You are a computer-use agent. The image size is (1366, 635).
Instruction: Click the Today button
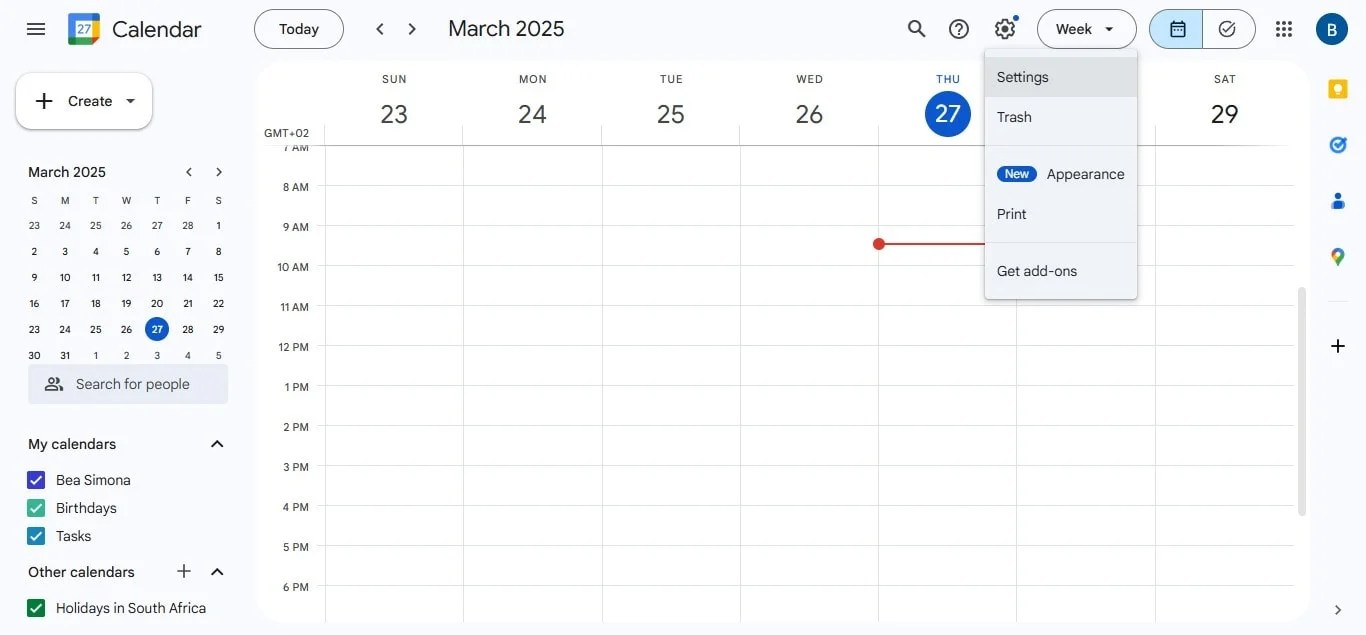point(299,29)
